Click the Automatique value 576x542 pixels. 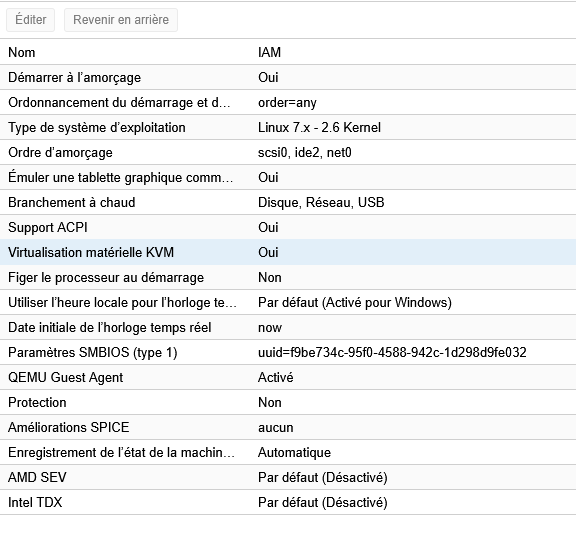pyautogui.click(x=294, y=452)
